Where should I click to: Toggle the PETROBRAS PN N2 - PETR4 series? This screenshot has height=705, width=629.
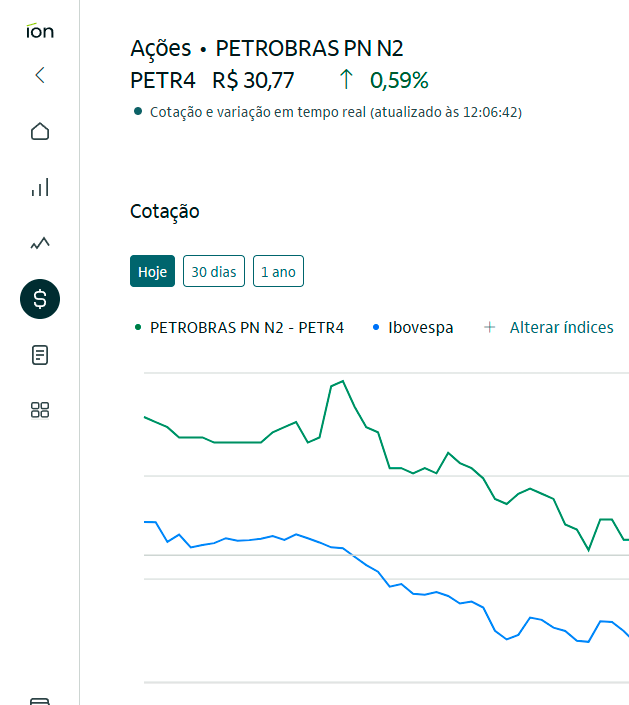[x=246, y=327]
